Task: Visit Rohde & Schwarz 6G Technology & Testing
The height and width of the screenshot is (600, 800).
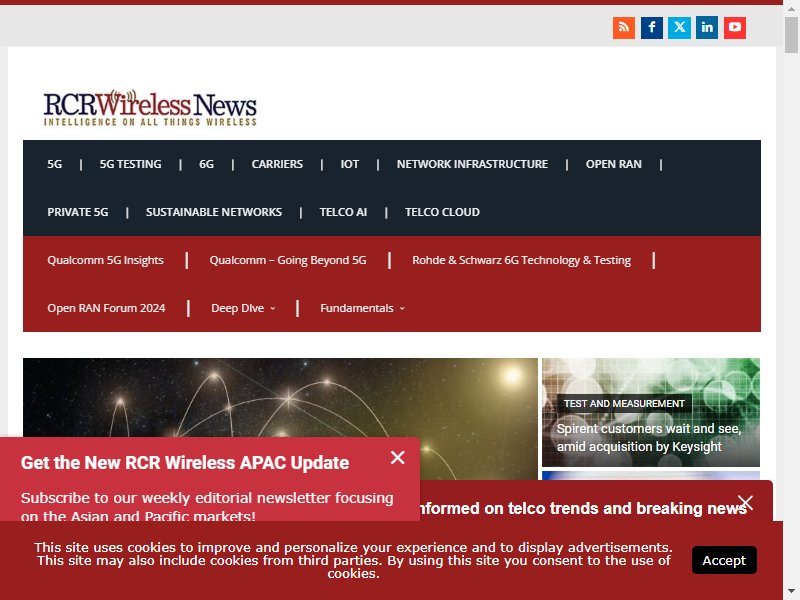Action: [x=521, y=260]
